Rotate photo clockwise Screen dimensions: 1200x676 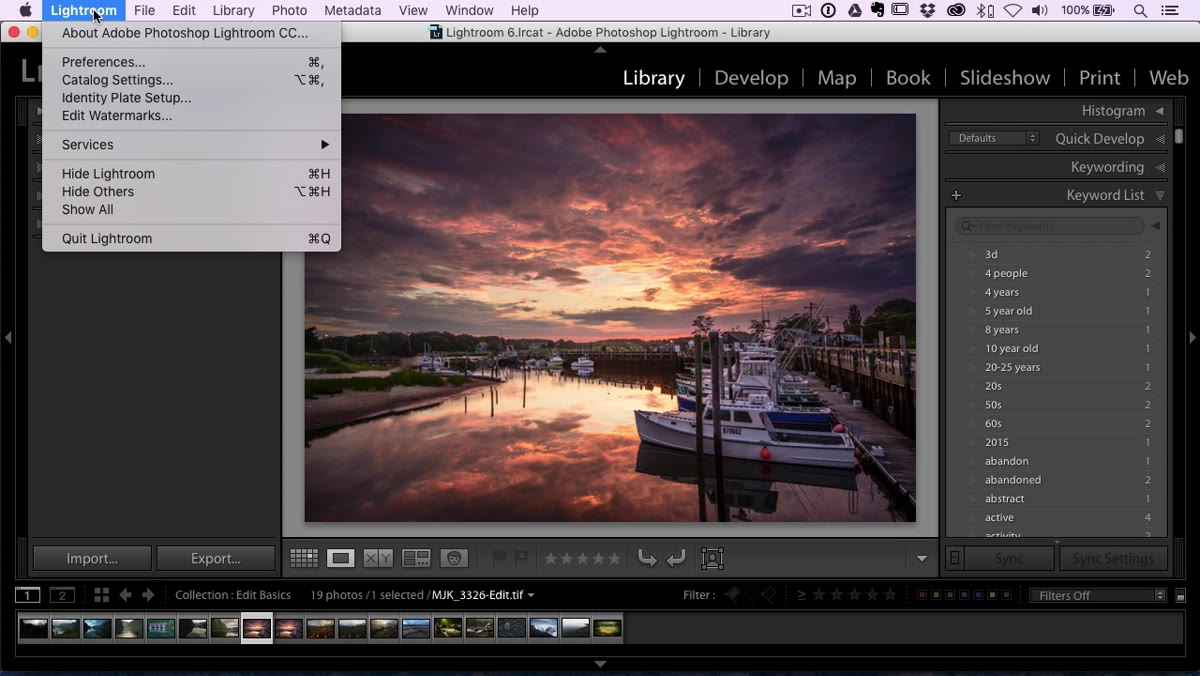[677, 559]
